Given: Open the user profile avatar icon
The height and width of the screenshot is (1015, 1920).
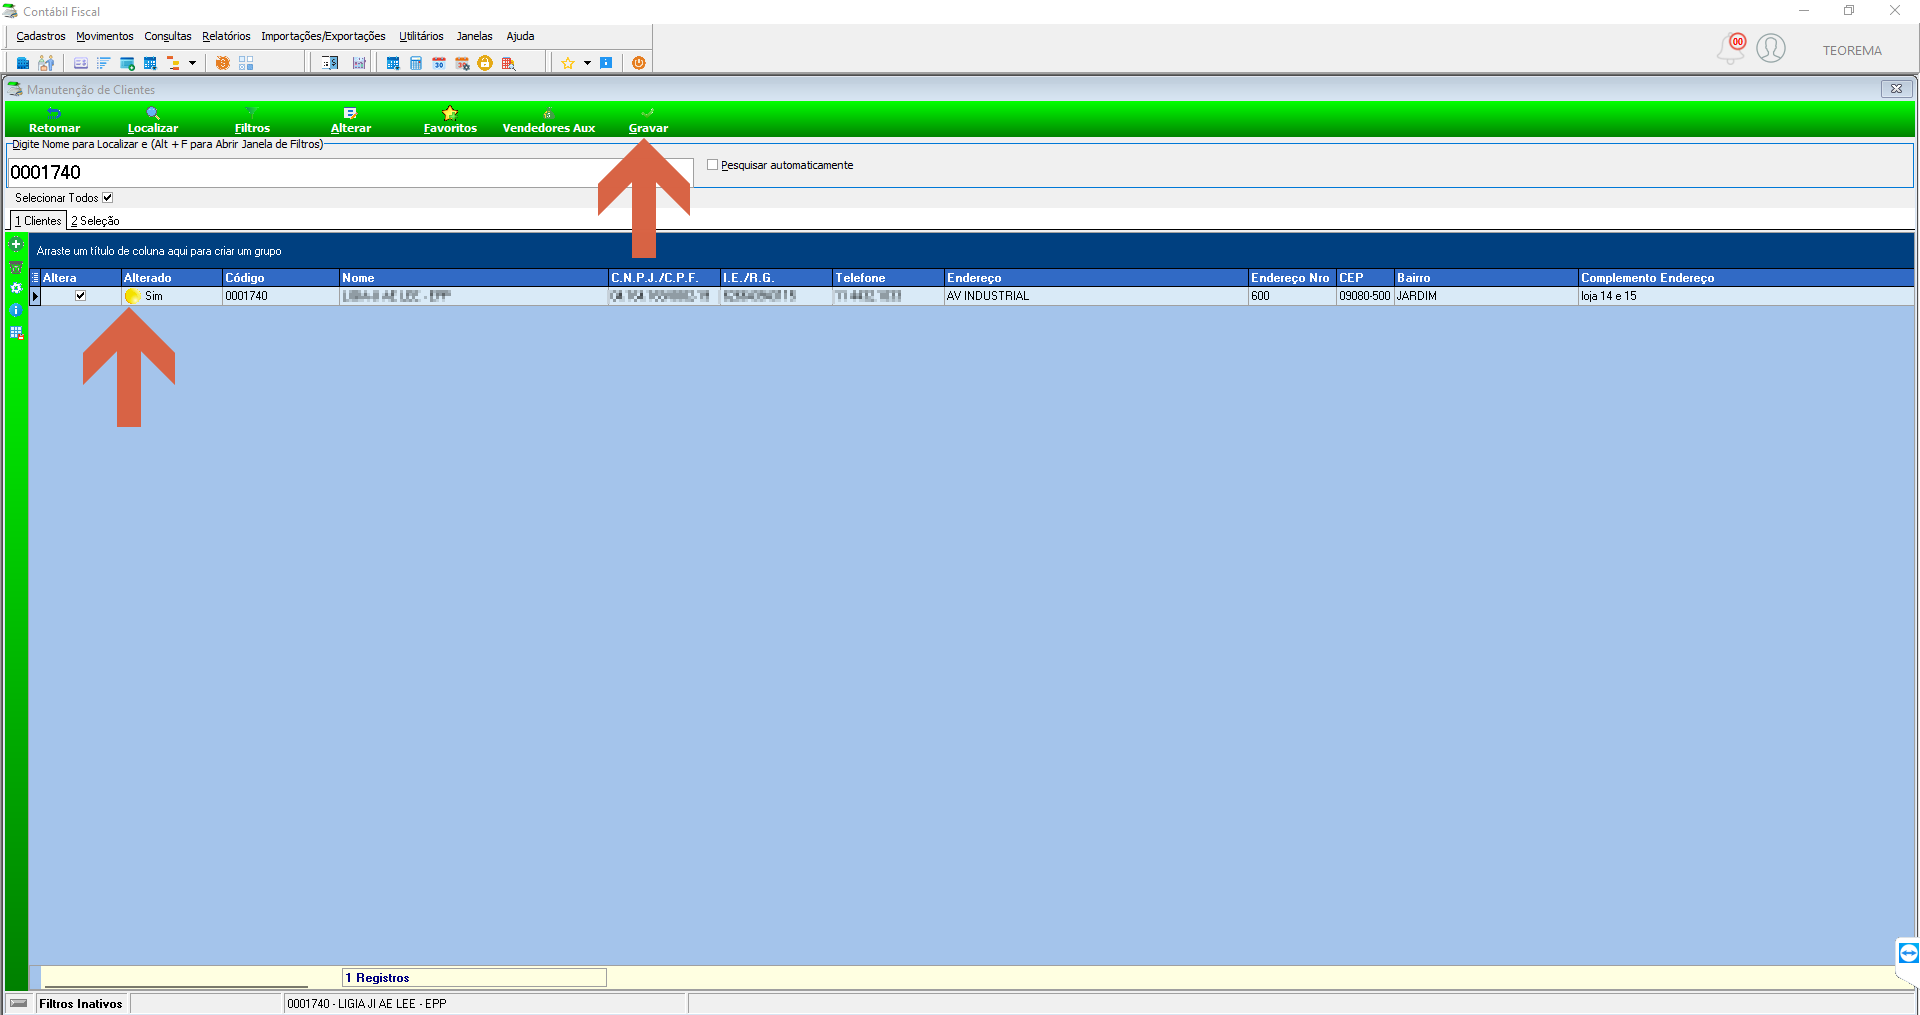Looking at the screenshot, I should [x=1771, y=48].
